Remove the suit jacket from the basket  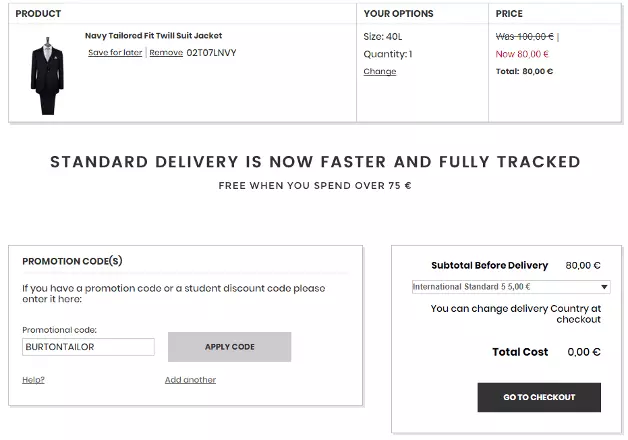pyautogui.click(x=166, y=53)
